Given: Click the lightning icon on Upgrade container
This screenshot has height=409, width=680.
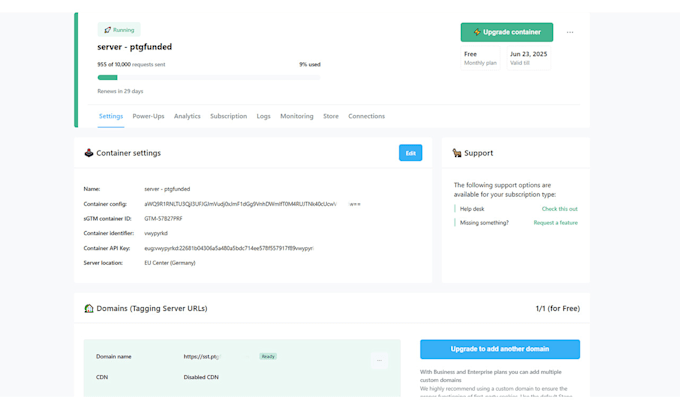Looking at the screenshot, I should pos(477,32).
